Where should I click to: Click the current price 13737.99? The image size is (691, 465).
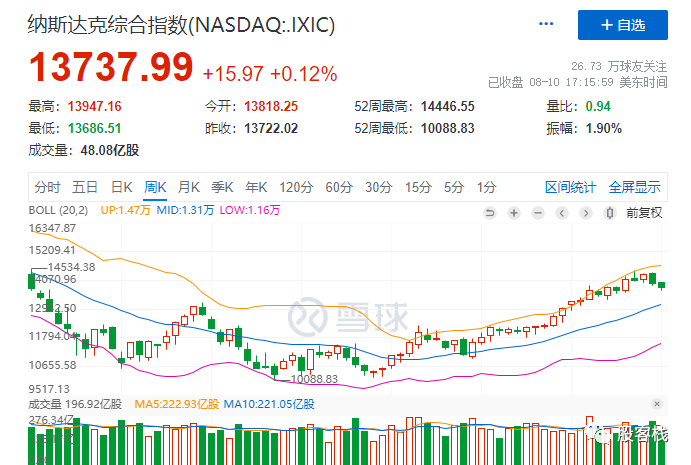pos(111,67)
